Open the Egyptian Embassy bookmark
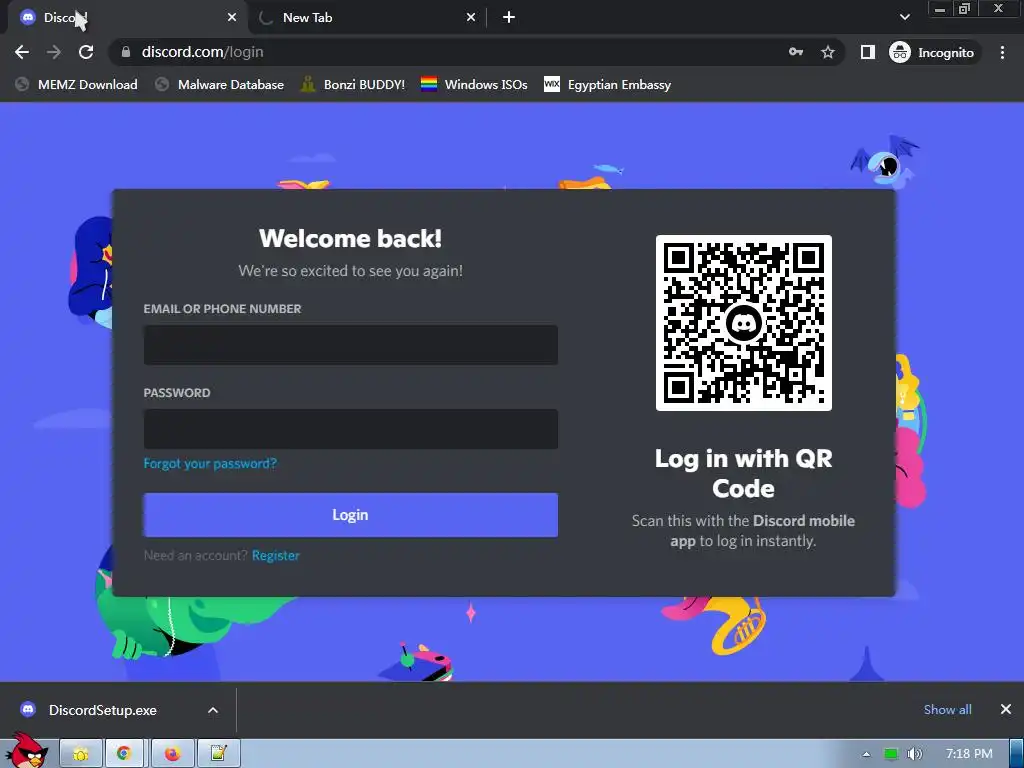This screenshot has width=1024, height=768. pos(607,85)
